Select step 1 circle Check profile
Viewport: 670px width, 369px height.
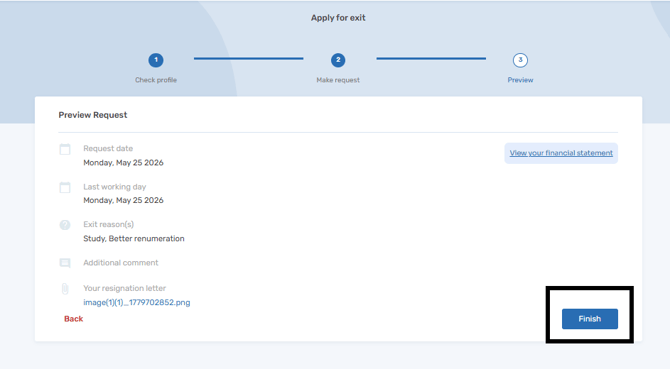[x=156, y=60]
